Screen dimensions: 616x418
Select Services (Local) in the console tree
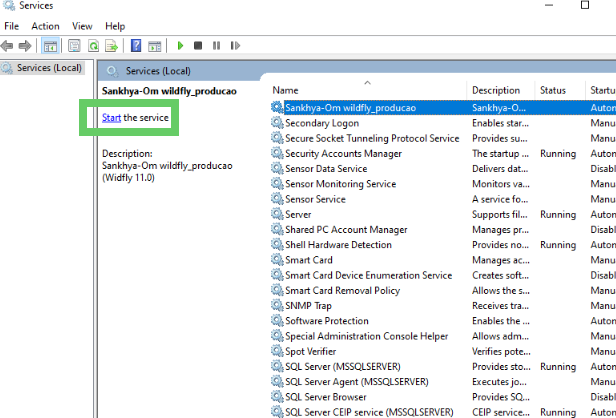tap(49, 68)
